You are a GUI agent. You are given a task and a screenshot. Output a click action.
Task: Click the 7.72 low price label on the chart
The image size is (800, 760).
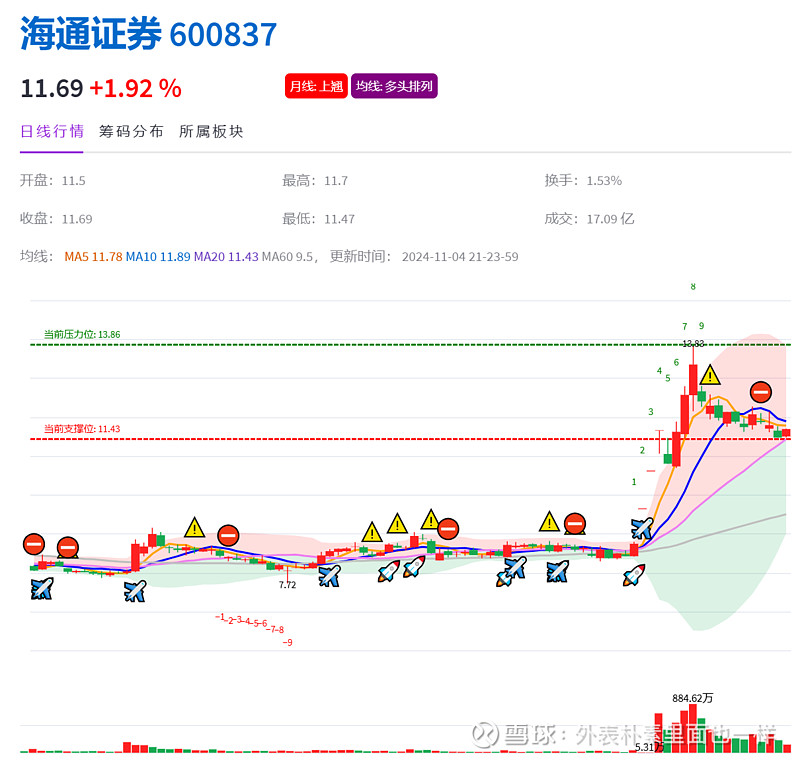click(287, 585)
